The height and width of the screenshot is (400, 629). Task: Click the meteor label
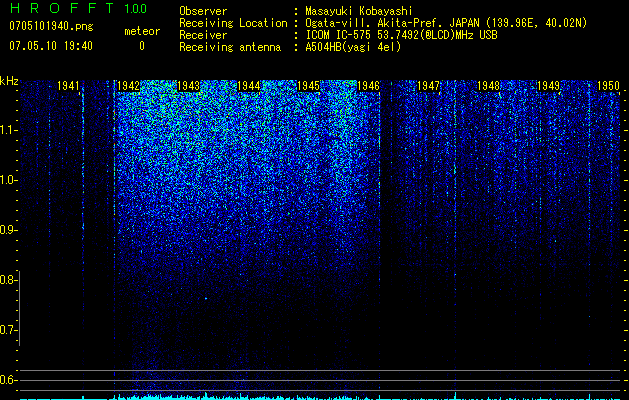(142, 31)
